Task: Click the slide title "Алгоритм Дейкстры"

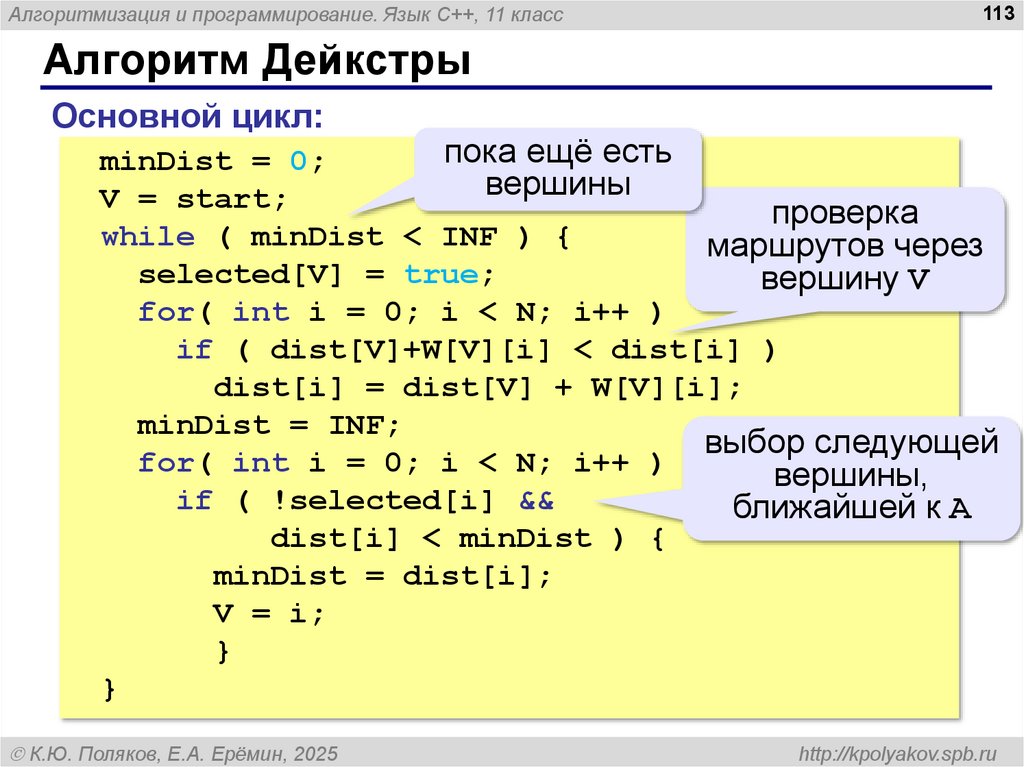Action: pyautogui.click(x=256, y=62)
